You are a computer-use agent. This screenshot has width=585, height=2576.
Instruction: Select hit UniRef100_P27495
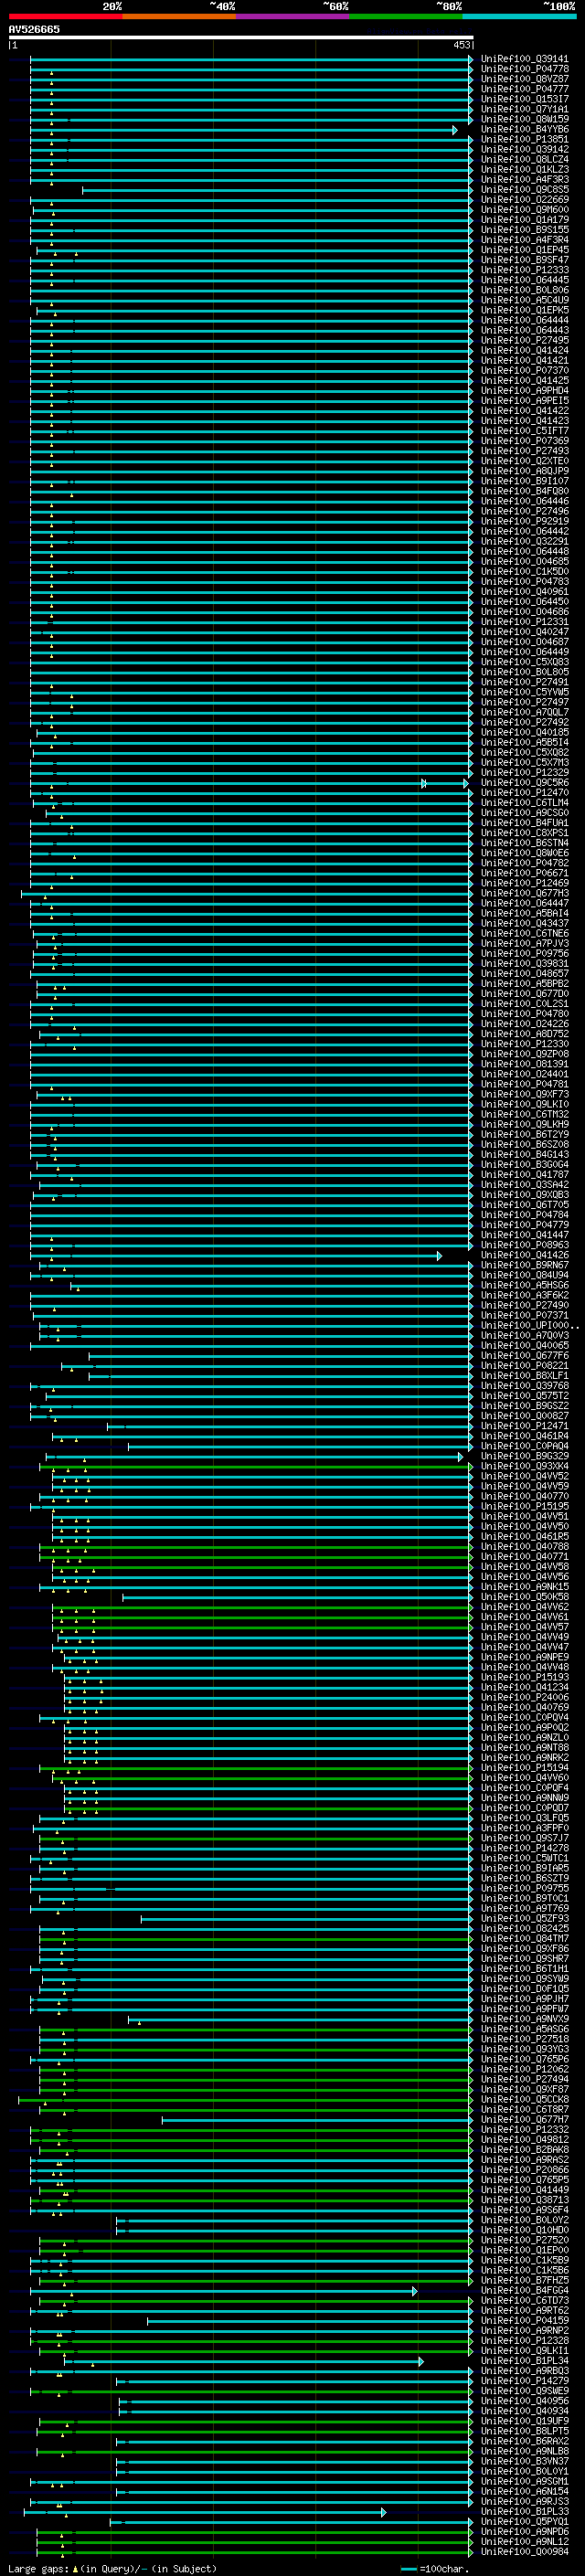coord(525,340)
